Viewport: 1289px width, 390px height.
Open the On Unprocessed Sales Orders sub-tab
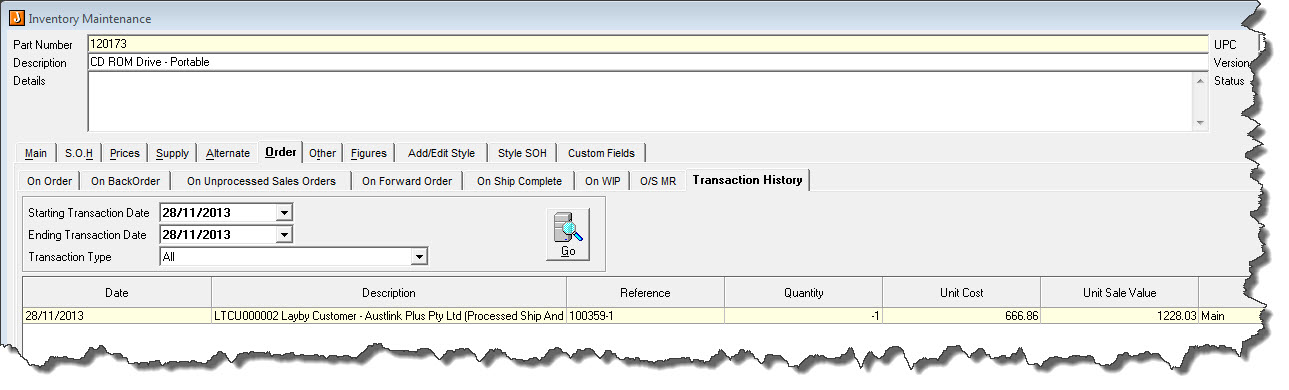pos(260,181)
